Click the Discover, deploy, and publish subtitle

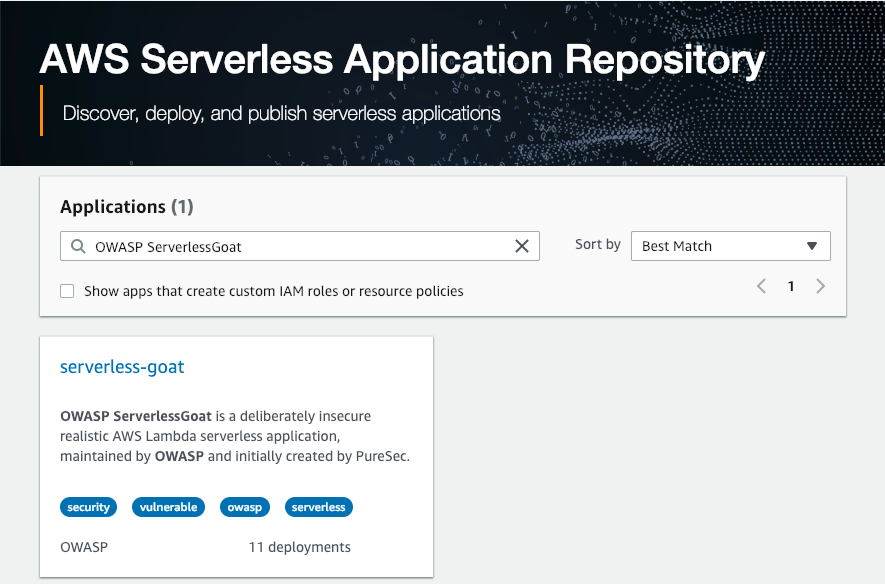[282, 113]
